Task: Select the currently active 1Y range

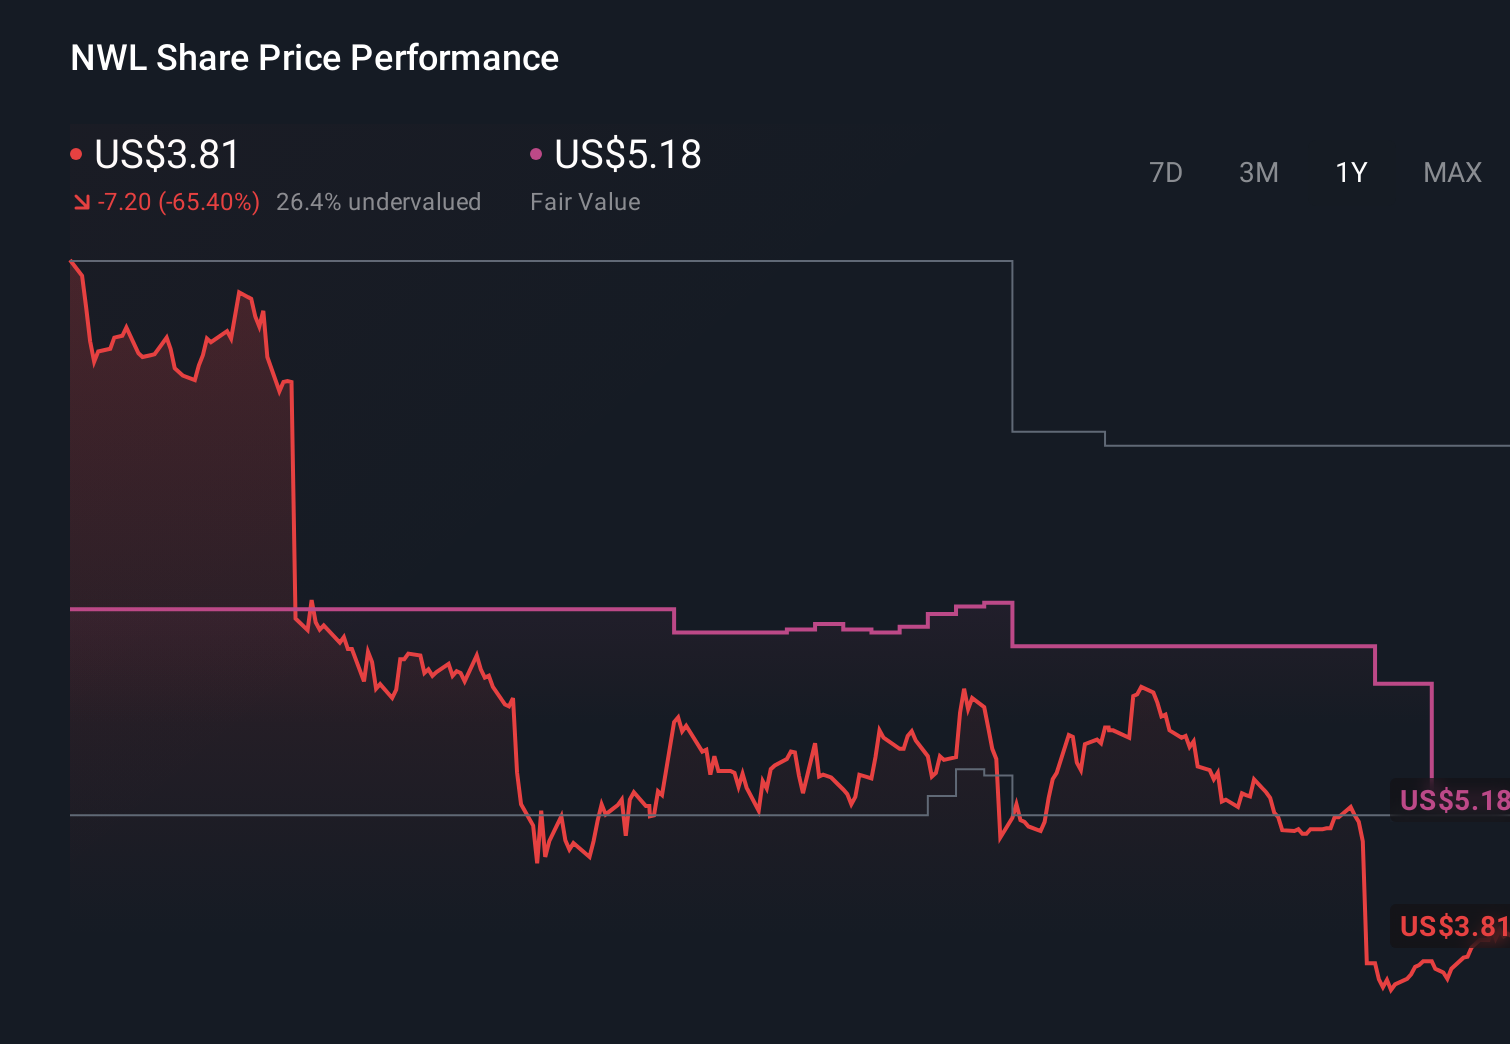Action: [x=1350, y=172]
